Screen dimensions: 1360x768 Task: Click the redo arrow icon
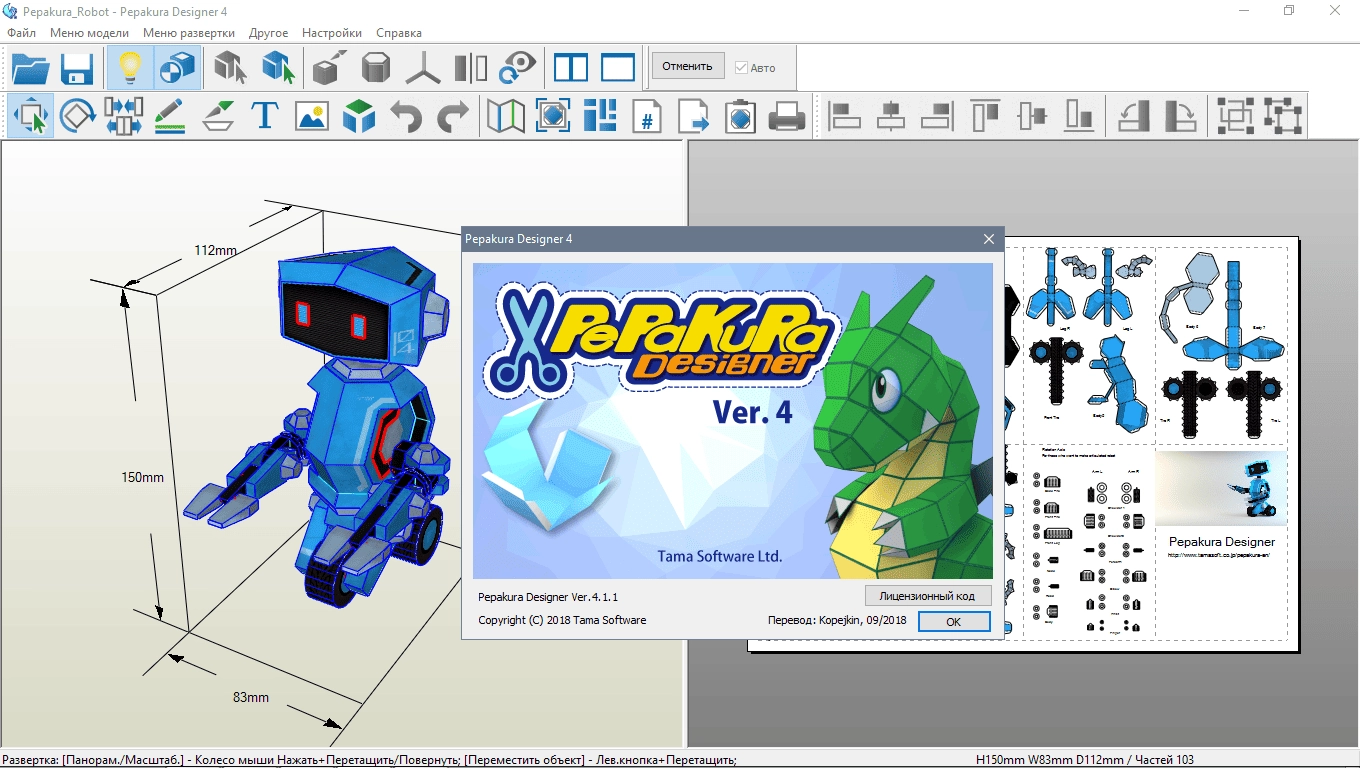tap(453, 116)
